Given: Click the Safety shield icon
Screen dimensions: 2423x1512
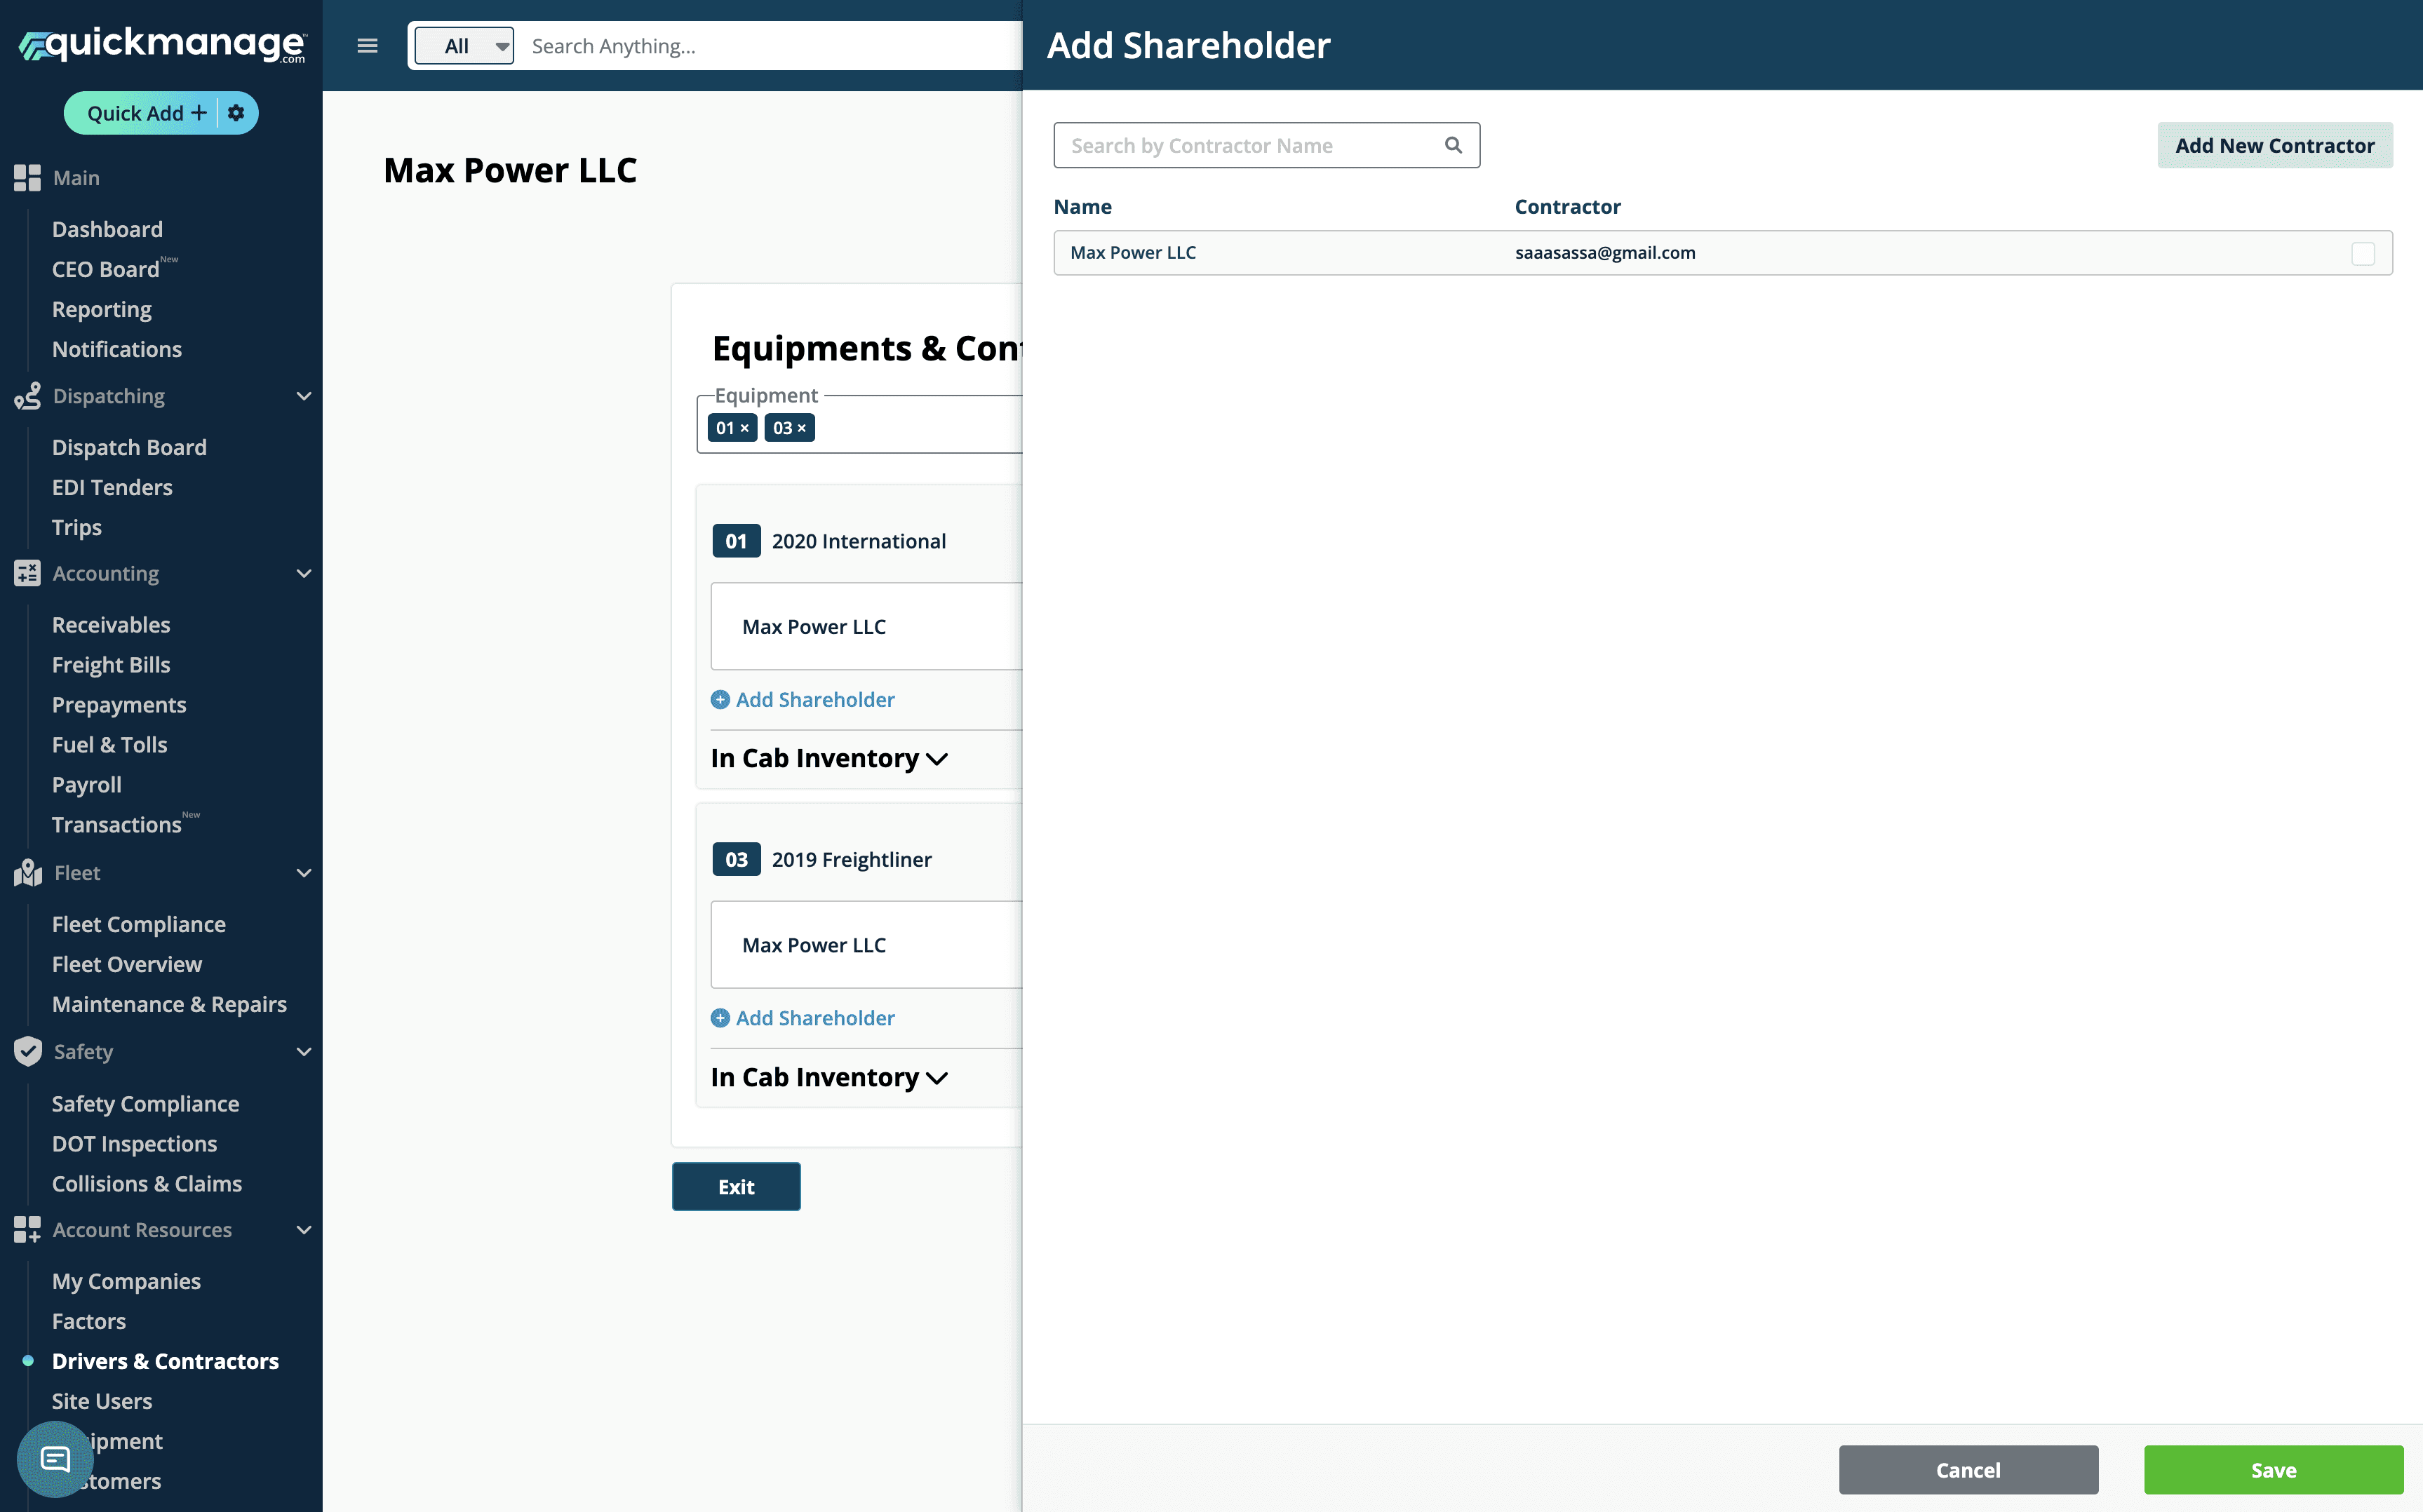Looking at the screenshot, I should click(28, 1051).
